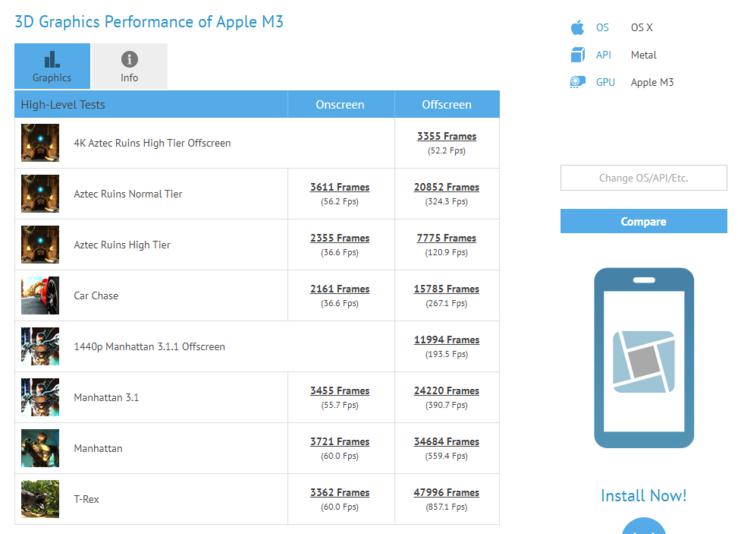738x534 pixels.
Task: Click the Info circle icon
Action: point(129,59)
